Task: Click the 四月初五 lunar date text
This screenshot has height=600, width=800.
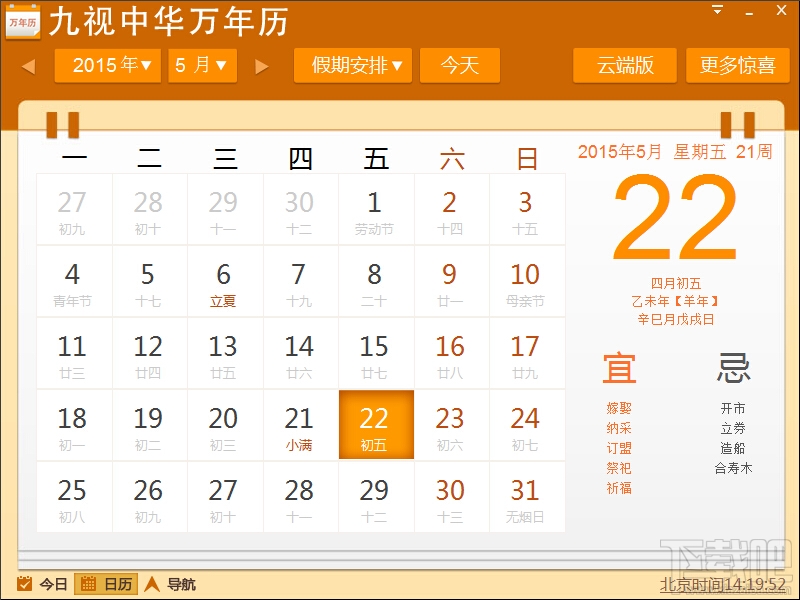Action: [676, 283]
